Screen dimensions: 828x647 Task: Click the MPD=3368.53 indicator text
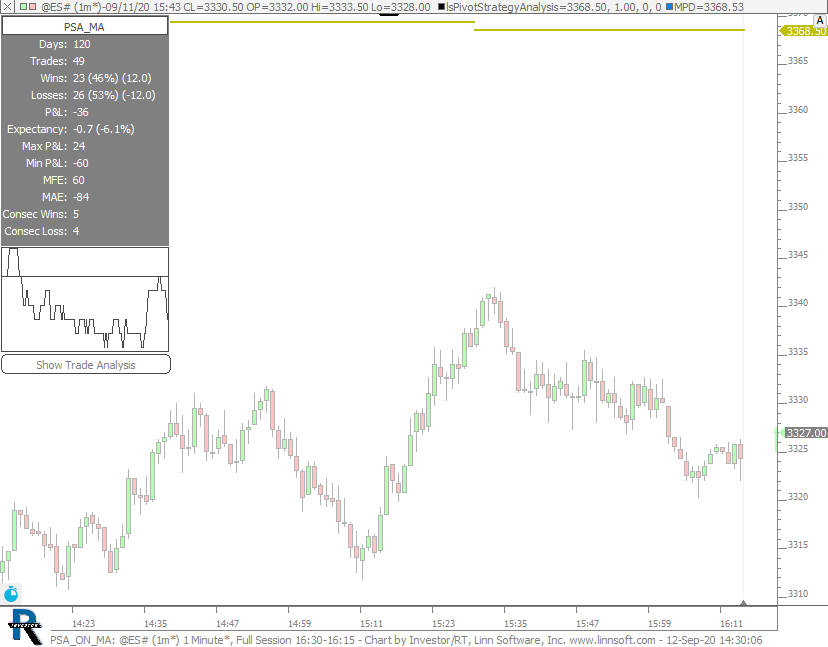click(709, 7)
